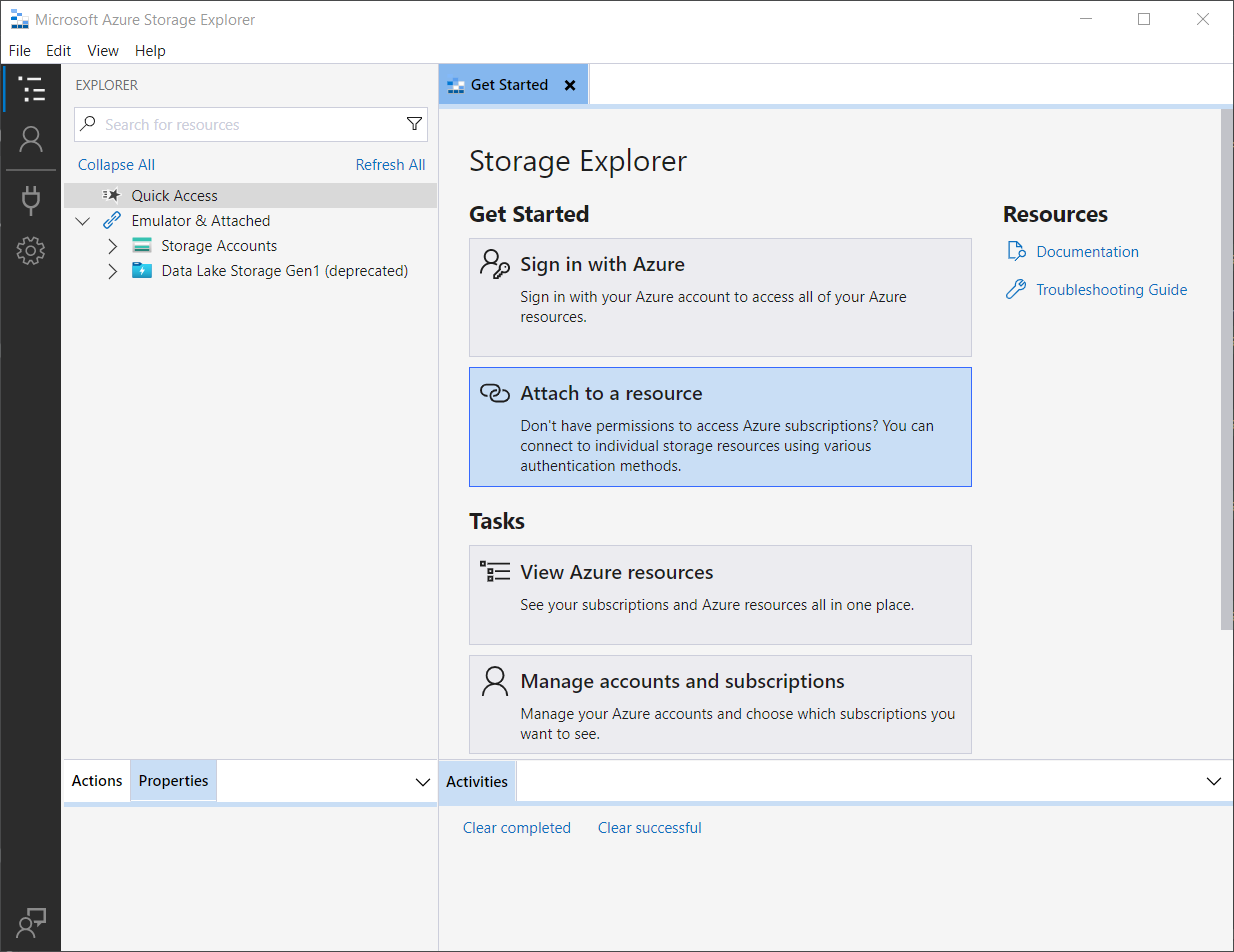Select Data Lake Storage Gen1 (deprecated) row
This screenshot has height=952, width=1234.
click(250, 270)
